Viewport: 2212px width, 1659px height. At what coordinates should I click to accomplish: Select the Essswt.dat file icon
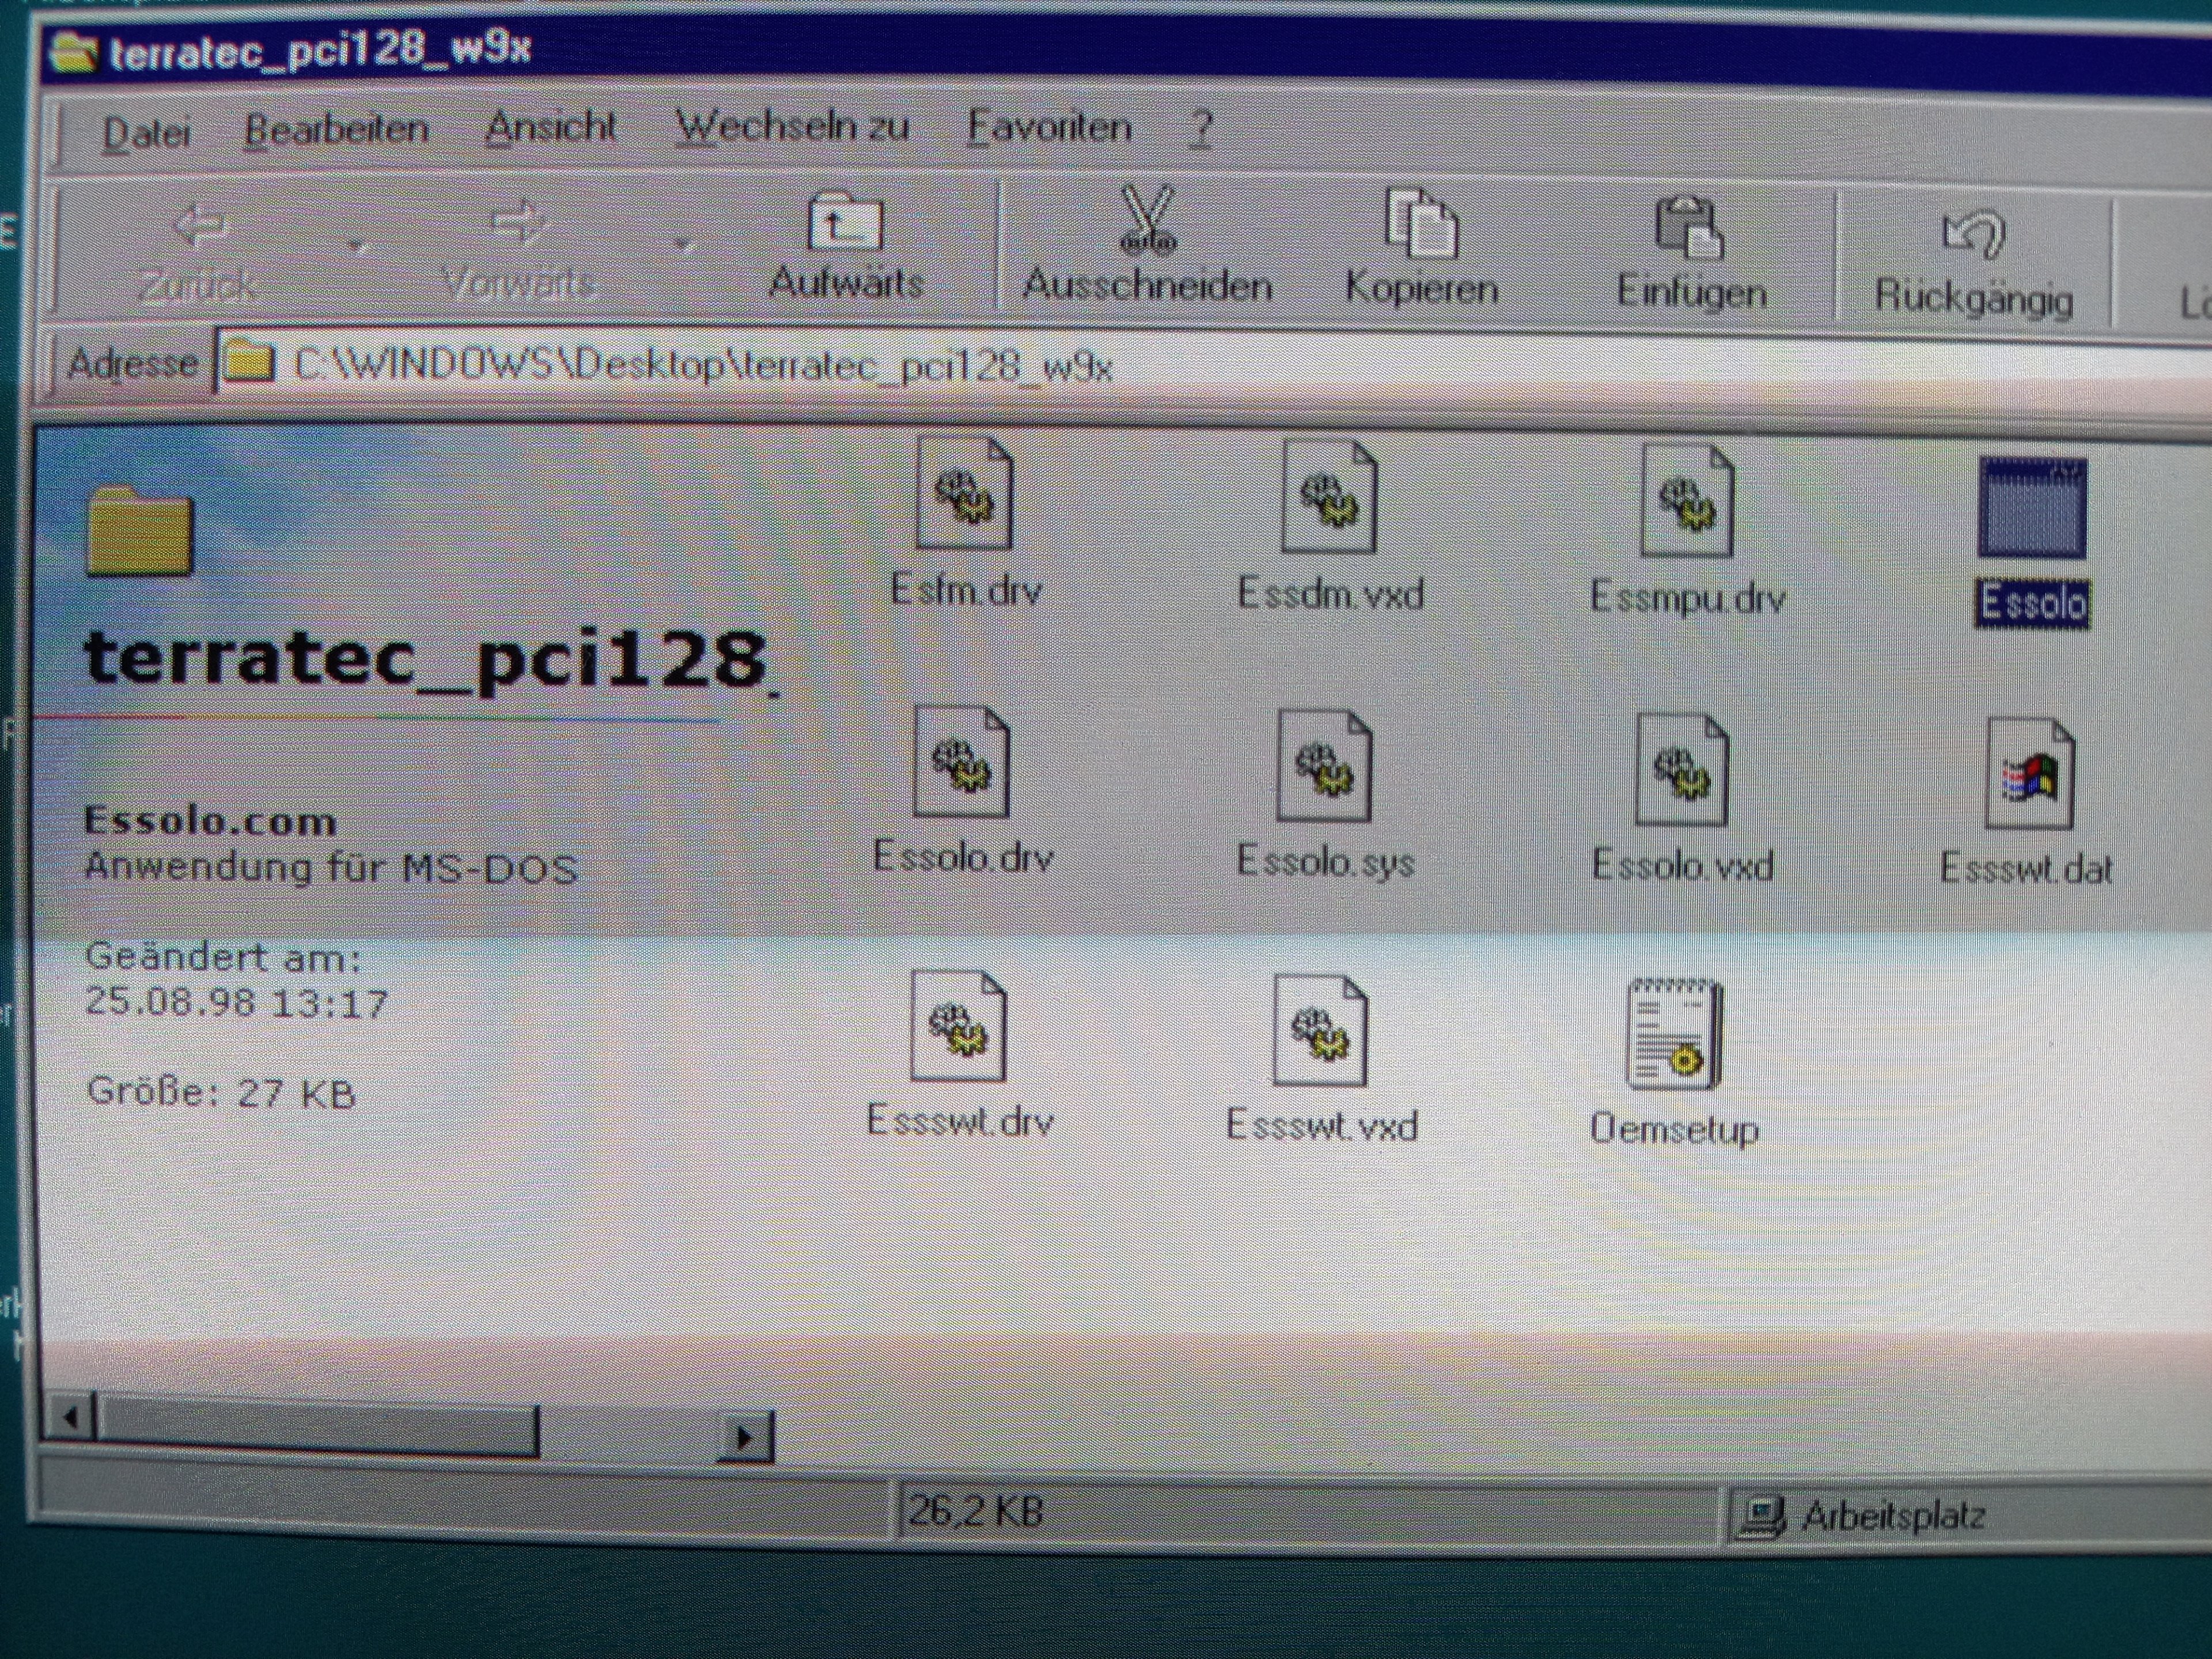2028,775
